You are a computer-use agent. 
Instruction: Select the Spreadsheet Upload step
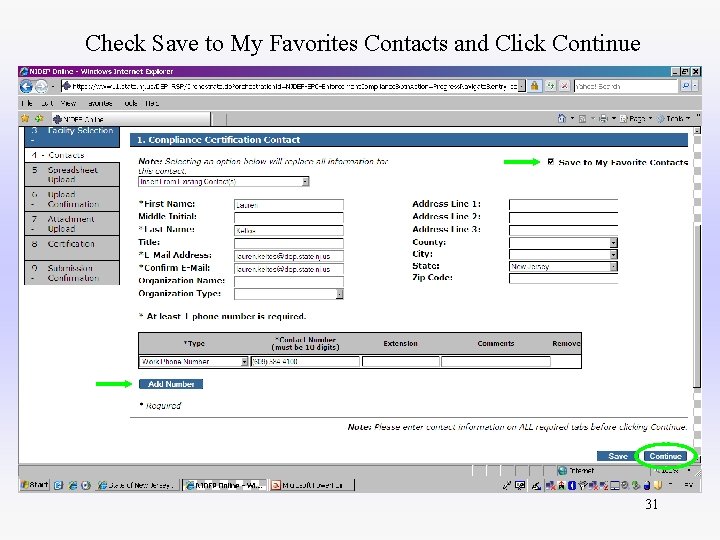click(x=72, y=174)
